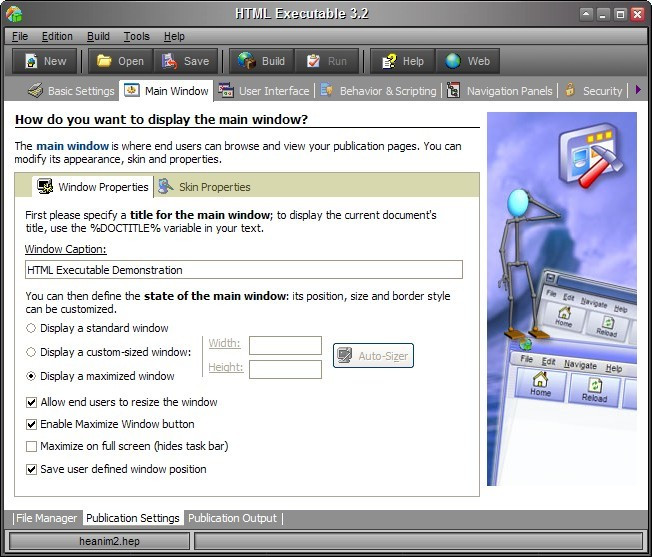Toggle Allow end users to resize the window

pyautogui.click(x=122, y=402)
